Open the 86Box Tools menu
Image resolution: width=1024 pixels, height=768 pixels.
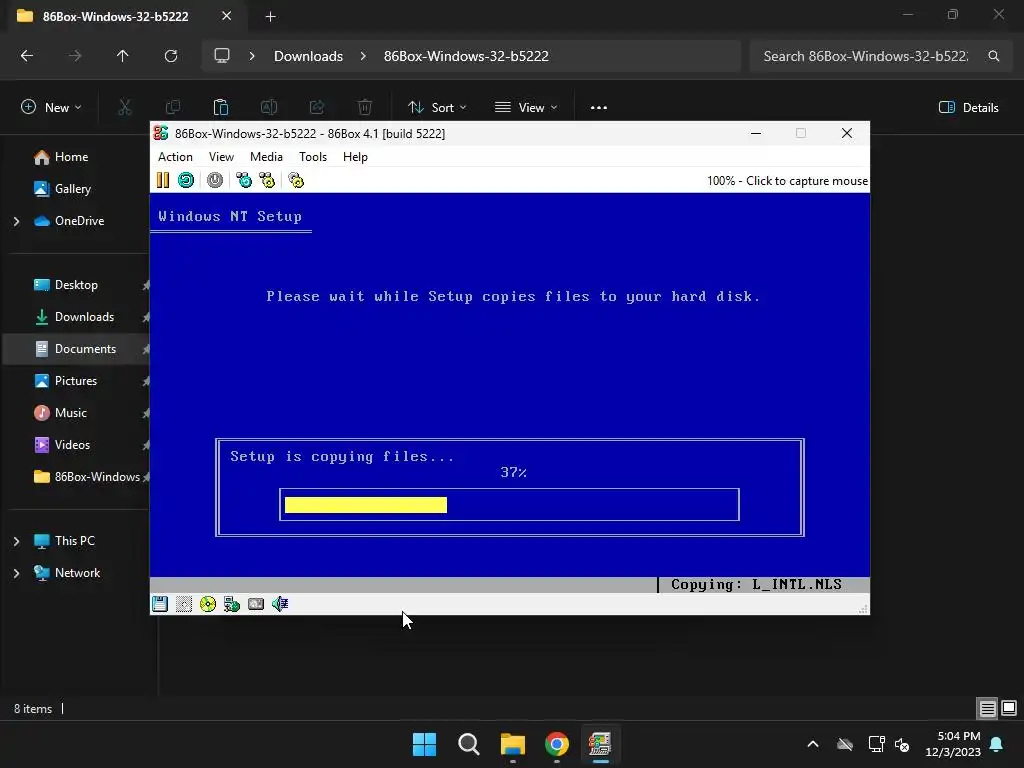[313, 157]
